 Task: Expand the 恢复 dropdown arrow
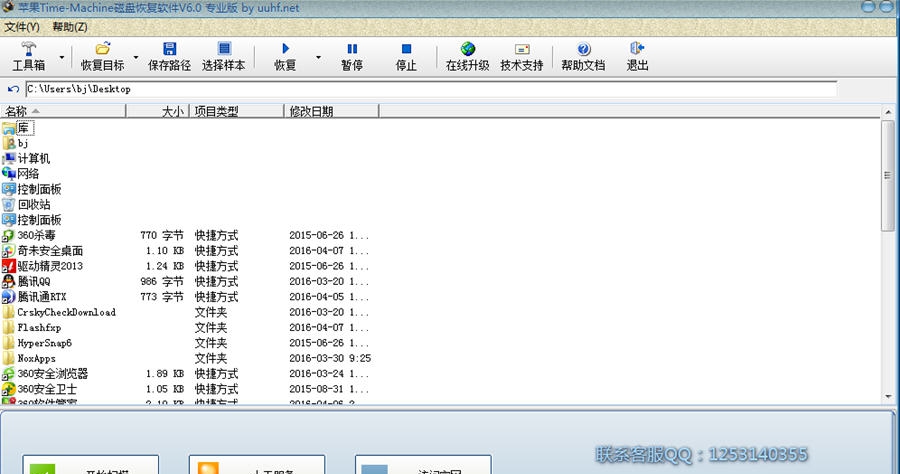click(x=319, y=57)
